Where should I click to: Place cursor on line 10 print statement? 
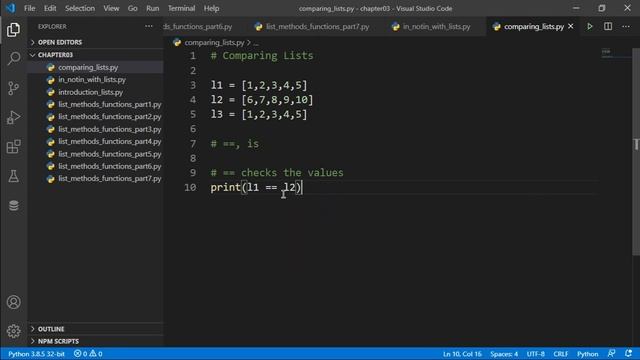(256, 187)
